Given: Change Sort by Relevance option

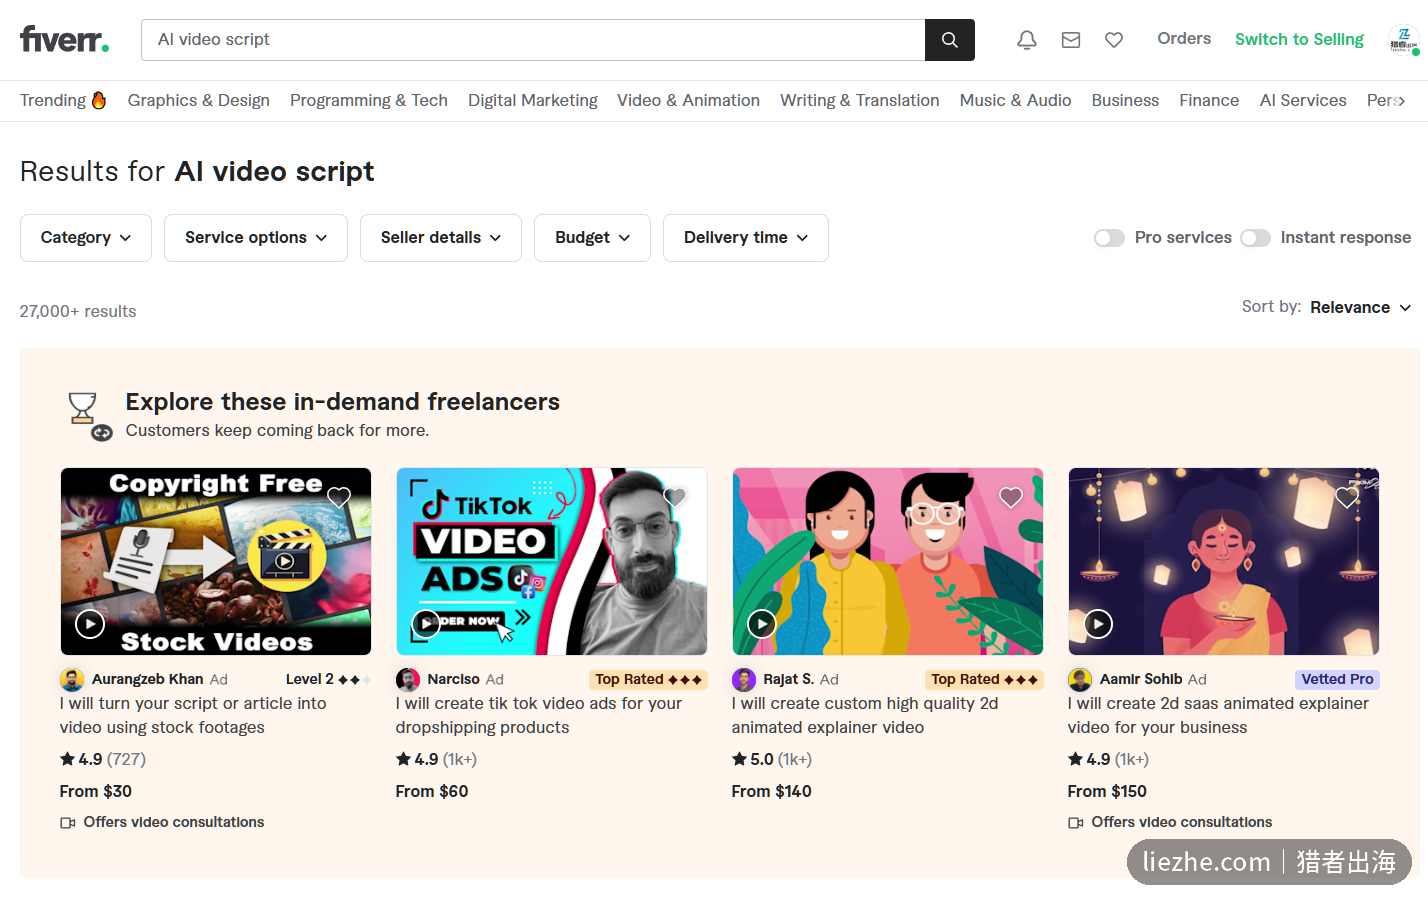Looking at the screenshot, I should (x=1360, y=307).
